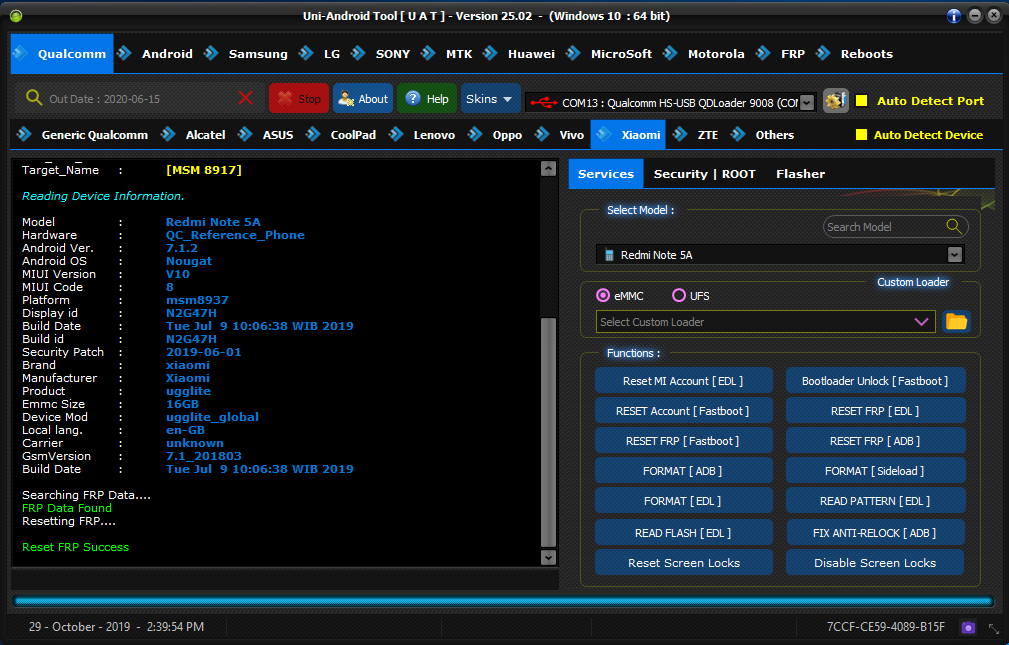This screenshot has width=1009, height=645.
Task: Click RESET FRP [ EDL ] button
Action: pyautogui.click(x=875, y=411)
